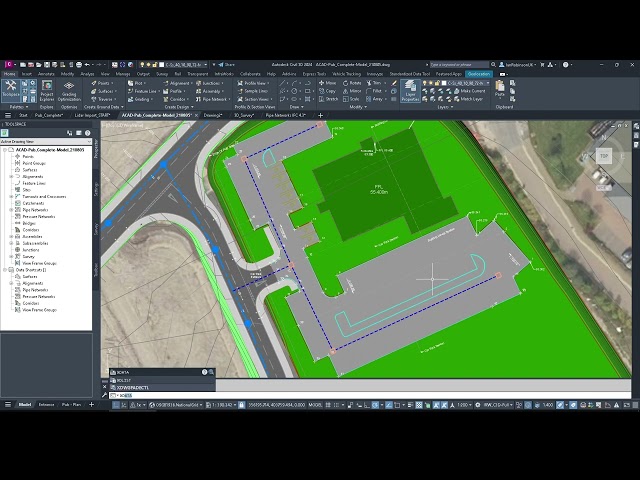Click the application menu C logo button
640x480 pixels.
coord(9,64)
